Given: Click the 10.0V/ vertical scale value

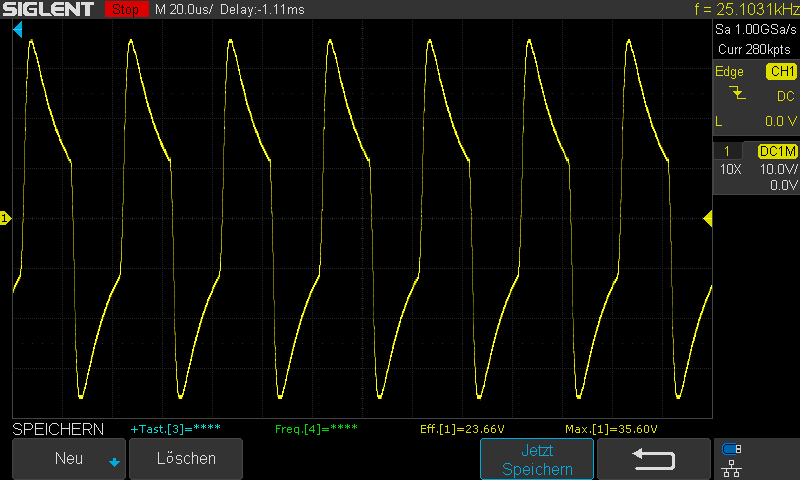Looking at the screenshot, I should click(x=779, y=169).
